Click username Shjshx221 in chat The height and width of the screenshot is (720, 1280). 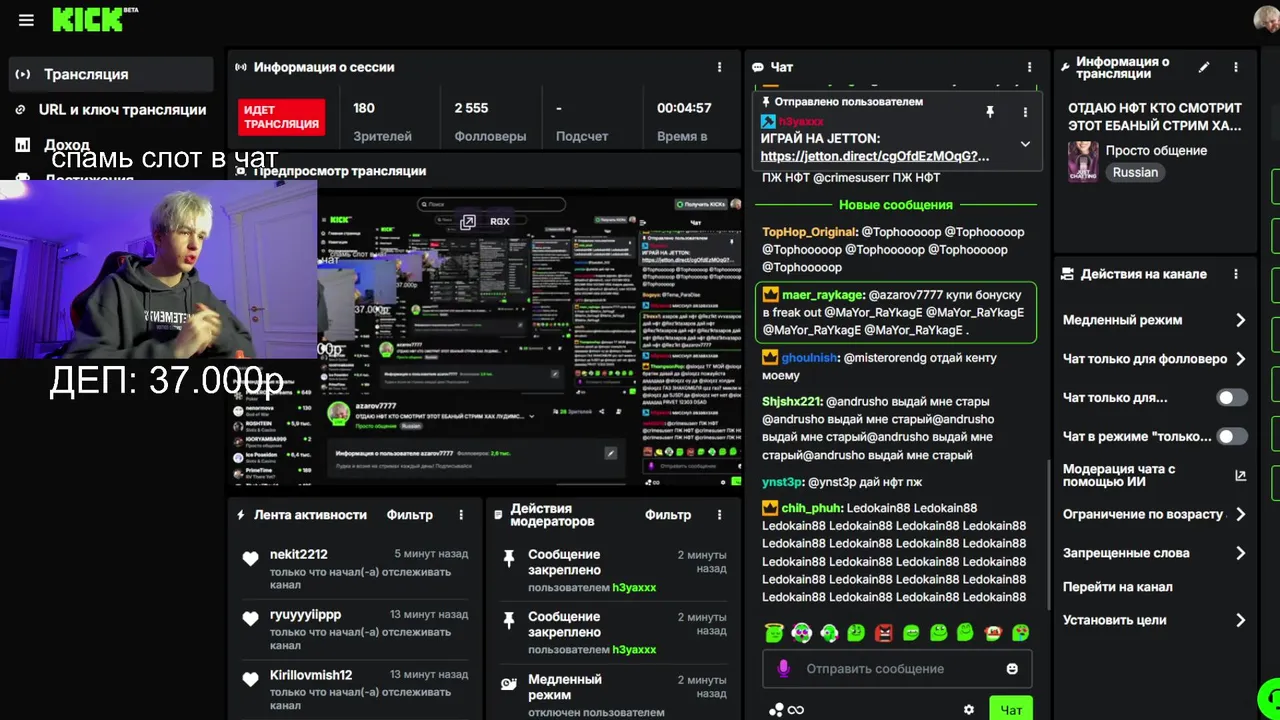[791, 402]
